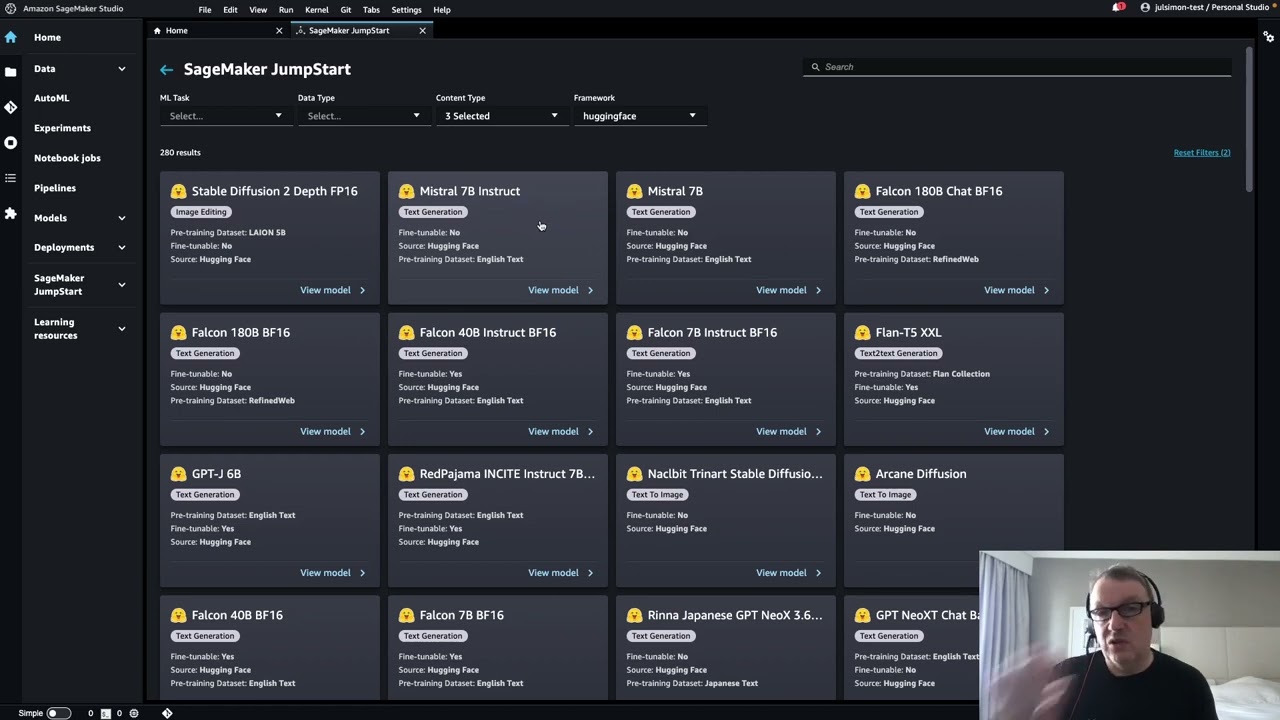
Task: Open the Git panel icon in left sidebar
Action: [10, 107]
